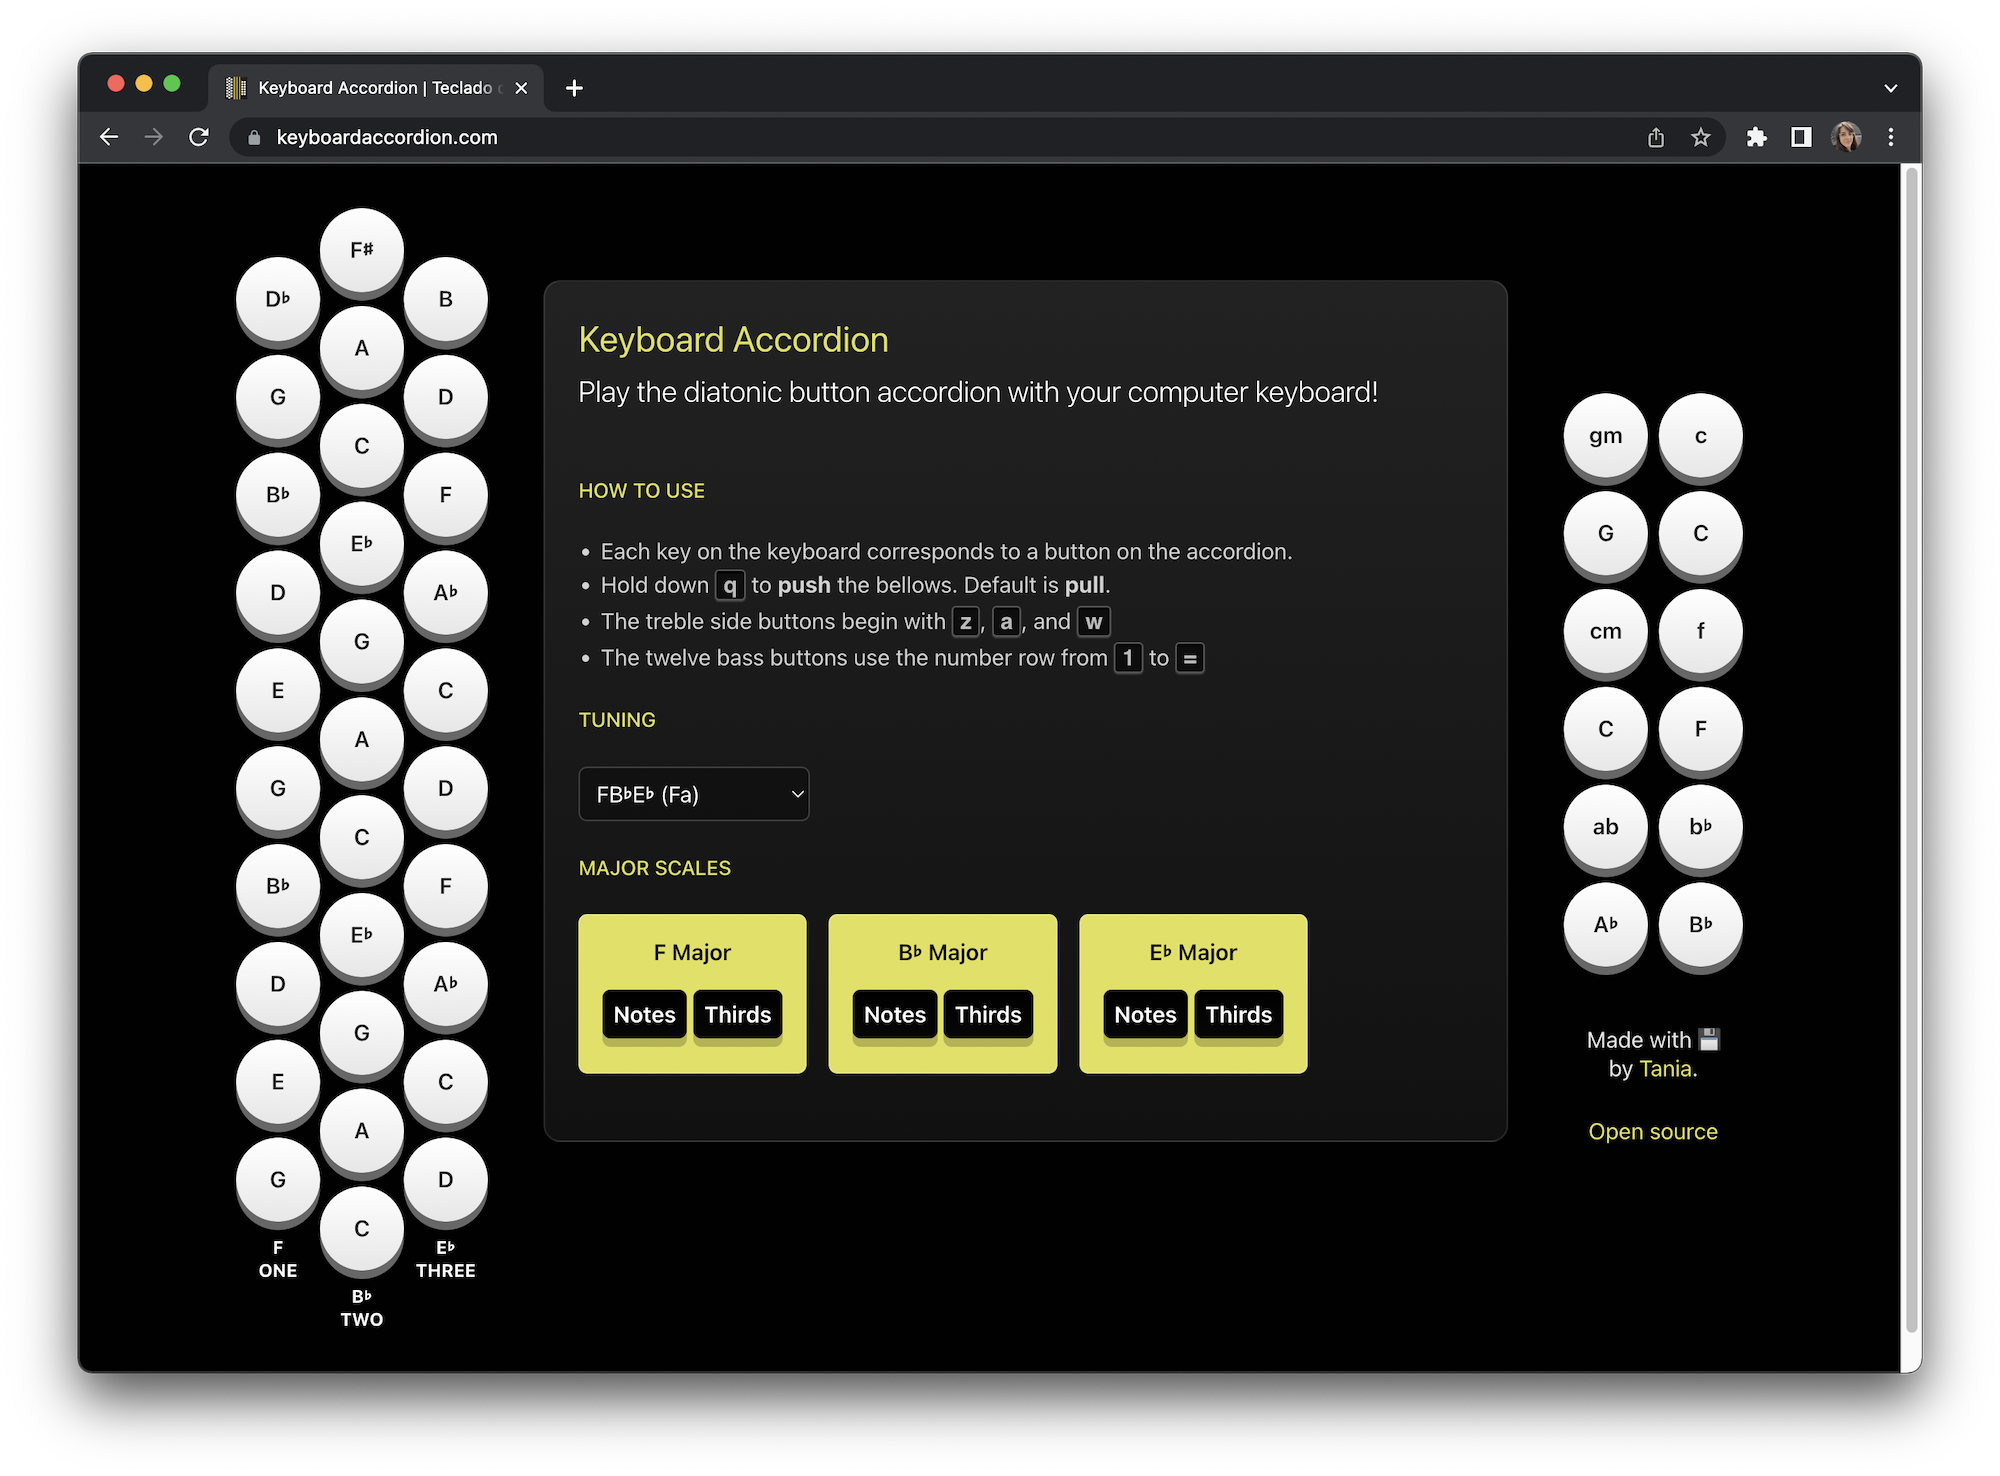The height and width of the screenshot is (1476, 2000).
Task: Expand the tab search chevron at the top right
Action: pyautogui.click(x=1890, y=88)
